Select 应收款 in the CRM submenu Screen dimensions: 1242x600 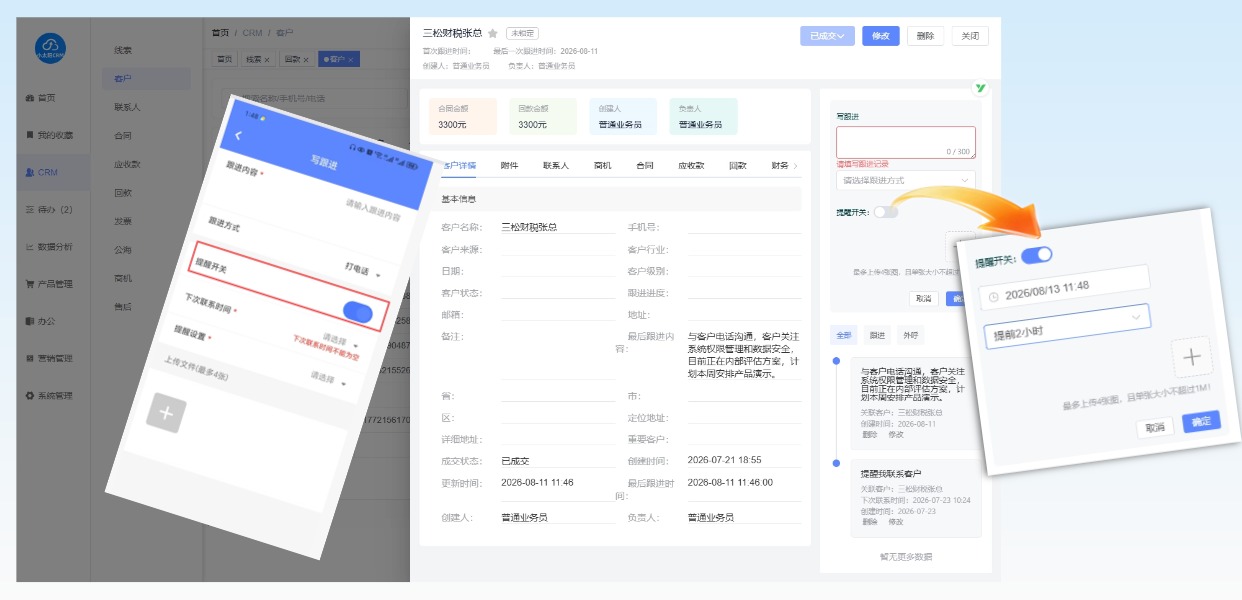(x=126, y=164)
